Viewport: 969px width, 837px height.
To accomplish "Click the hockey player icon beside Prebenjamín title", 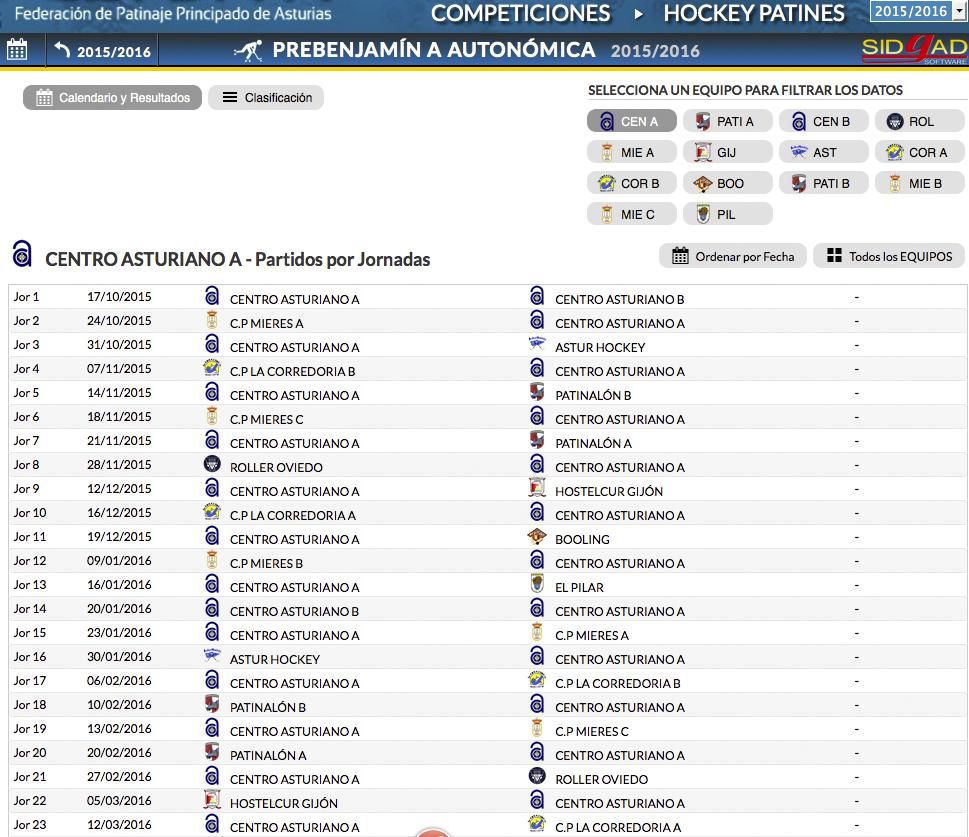I will click(x=248, y=50).
